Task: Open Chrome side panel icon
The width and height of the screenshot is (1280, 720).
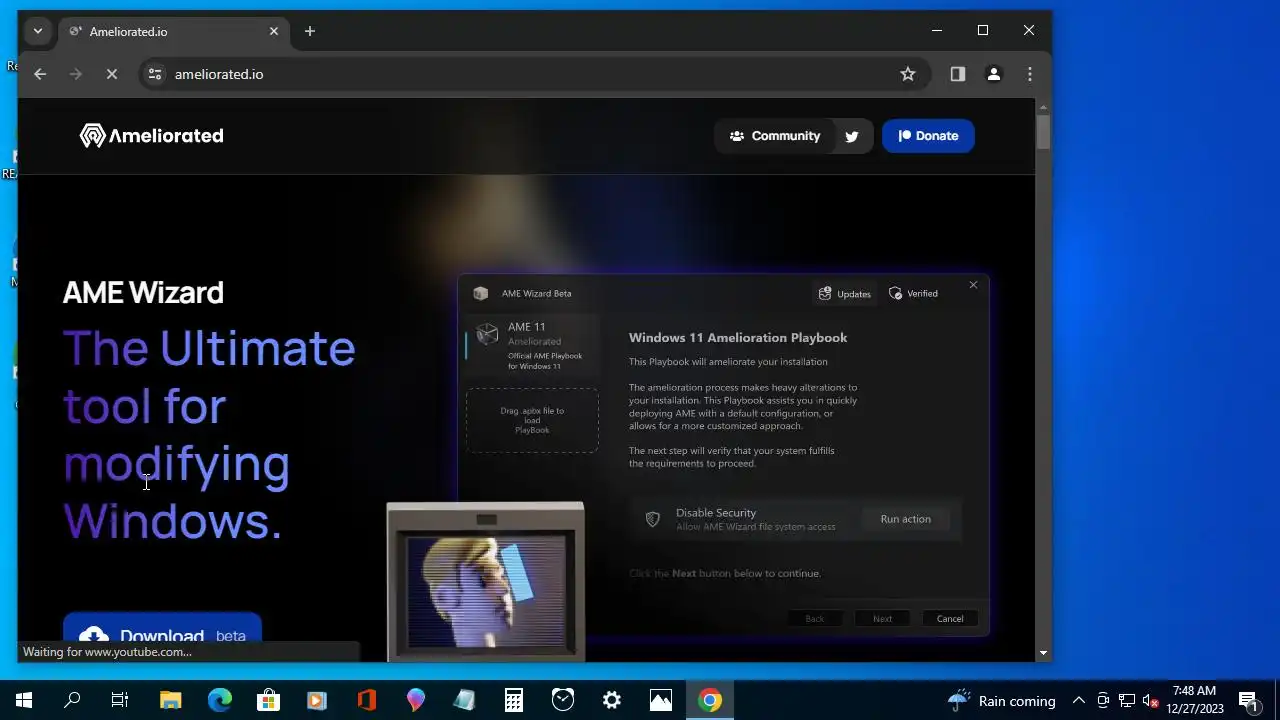Action: [x=958, y=74]
